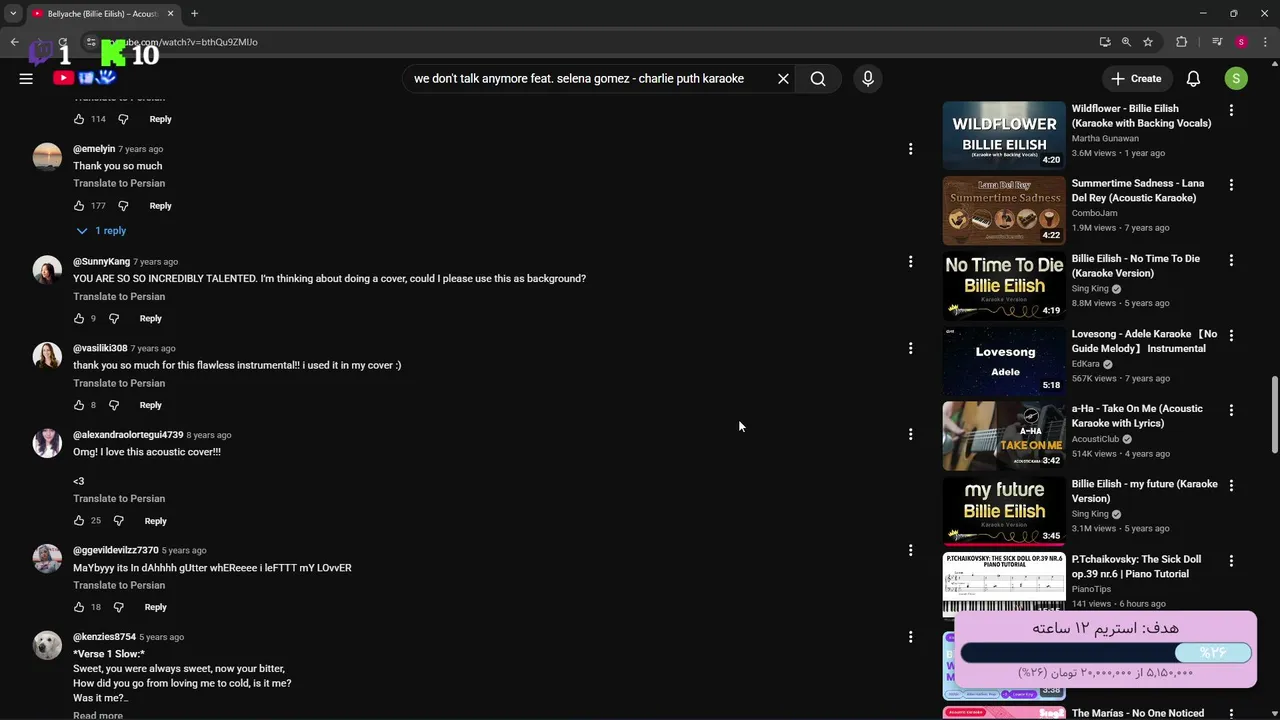Open the options menu on @kenzies8754's comment
1280x720 pixels.
pos(910,637)
